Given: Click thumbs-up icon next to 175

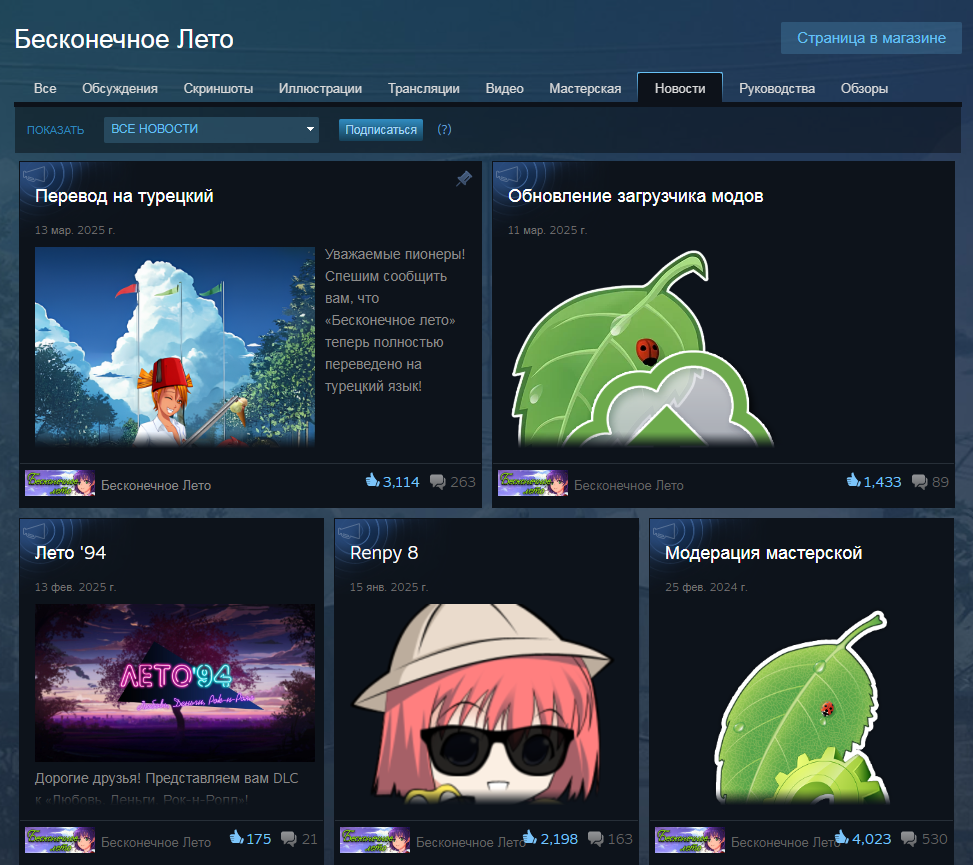Looking at the screenshot, I should tap(236, 838).
